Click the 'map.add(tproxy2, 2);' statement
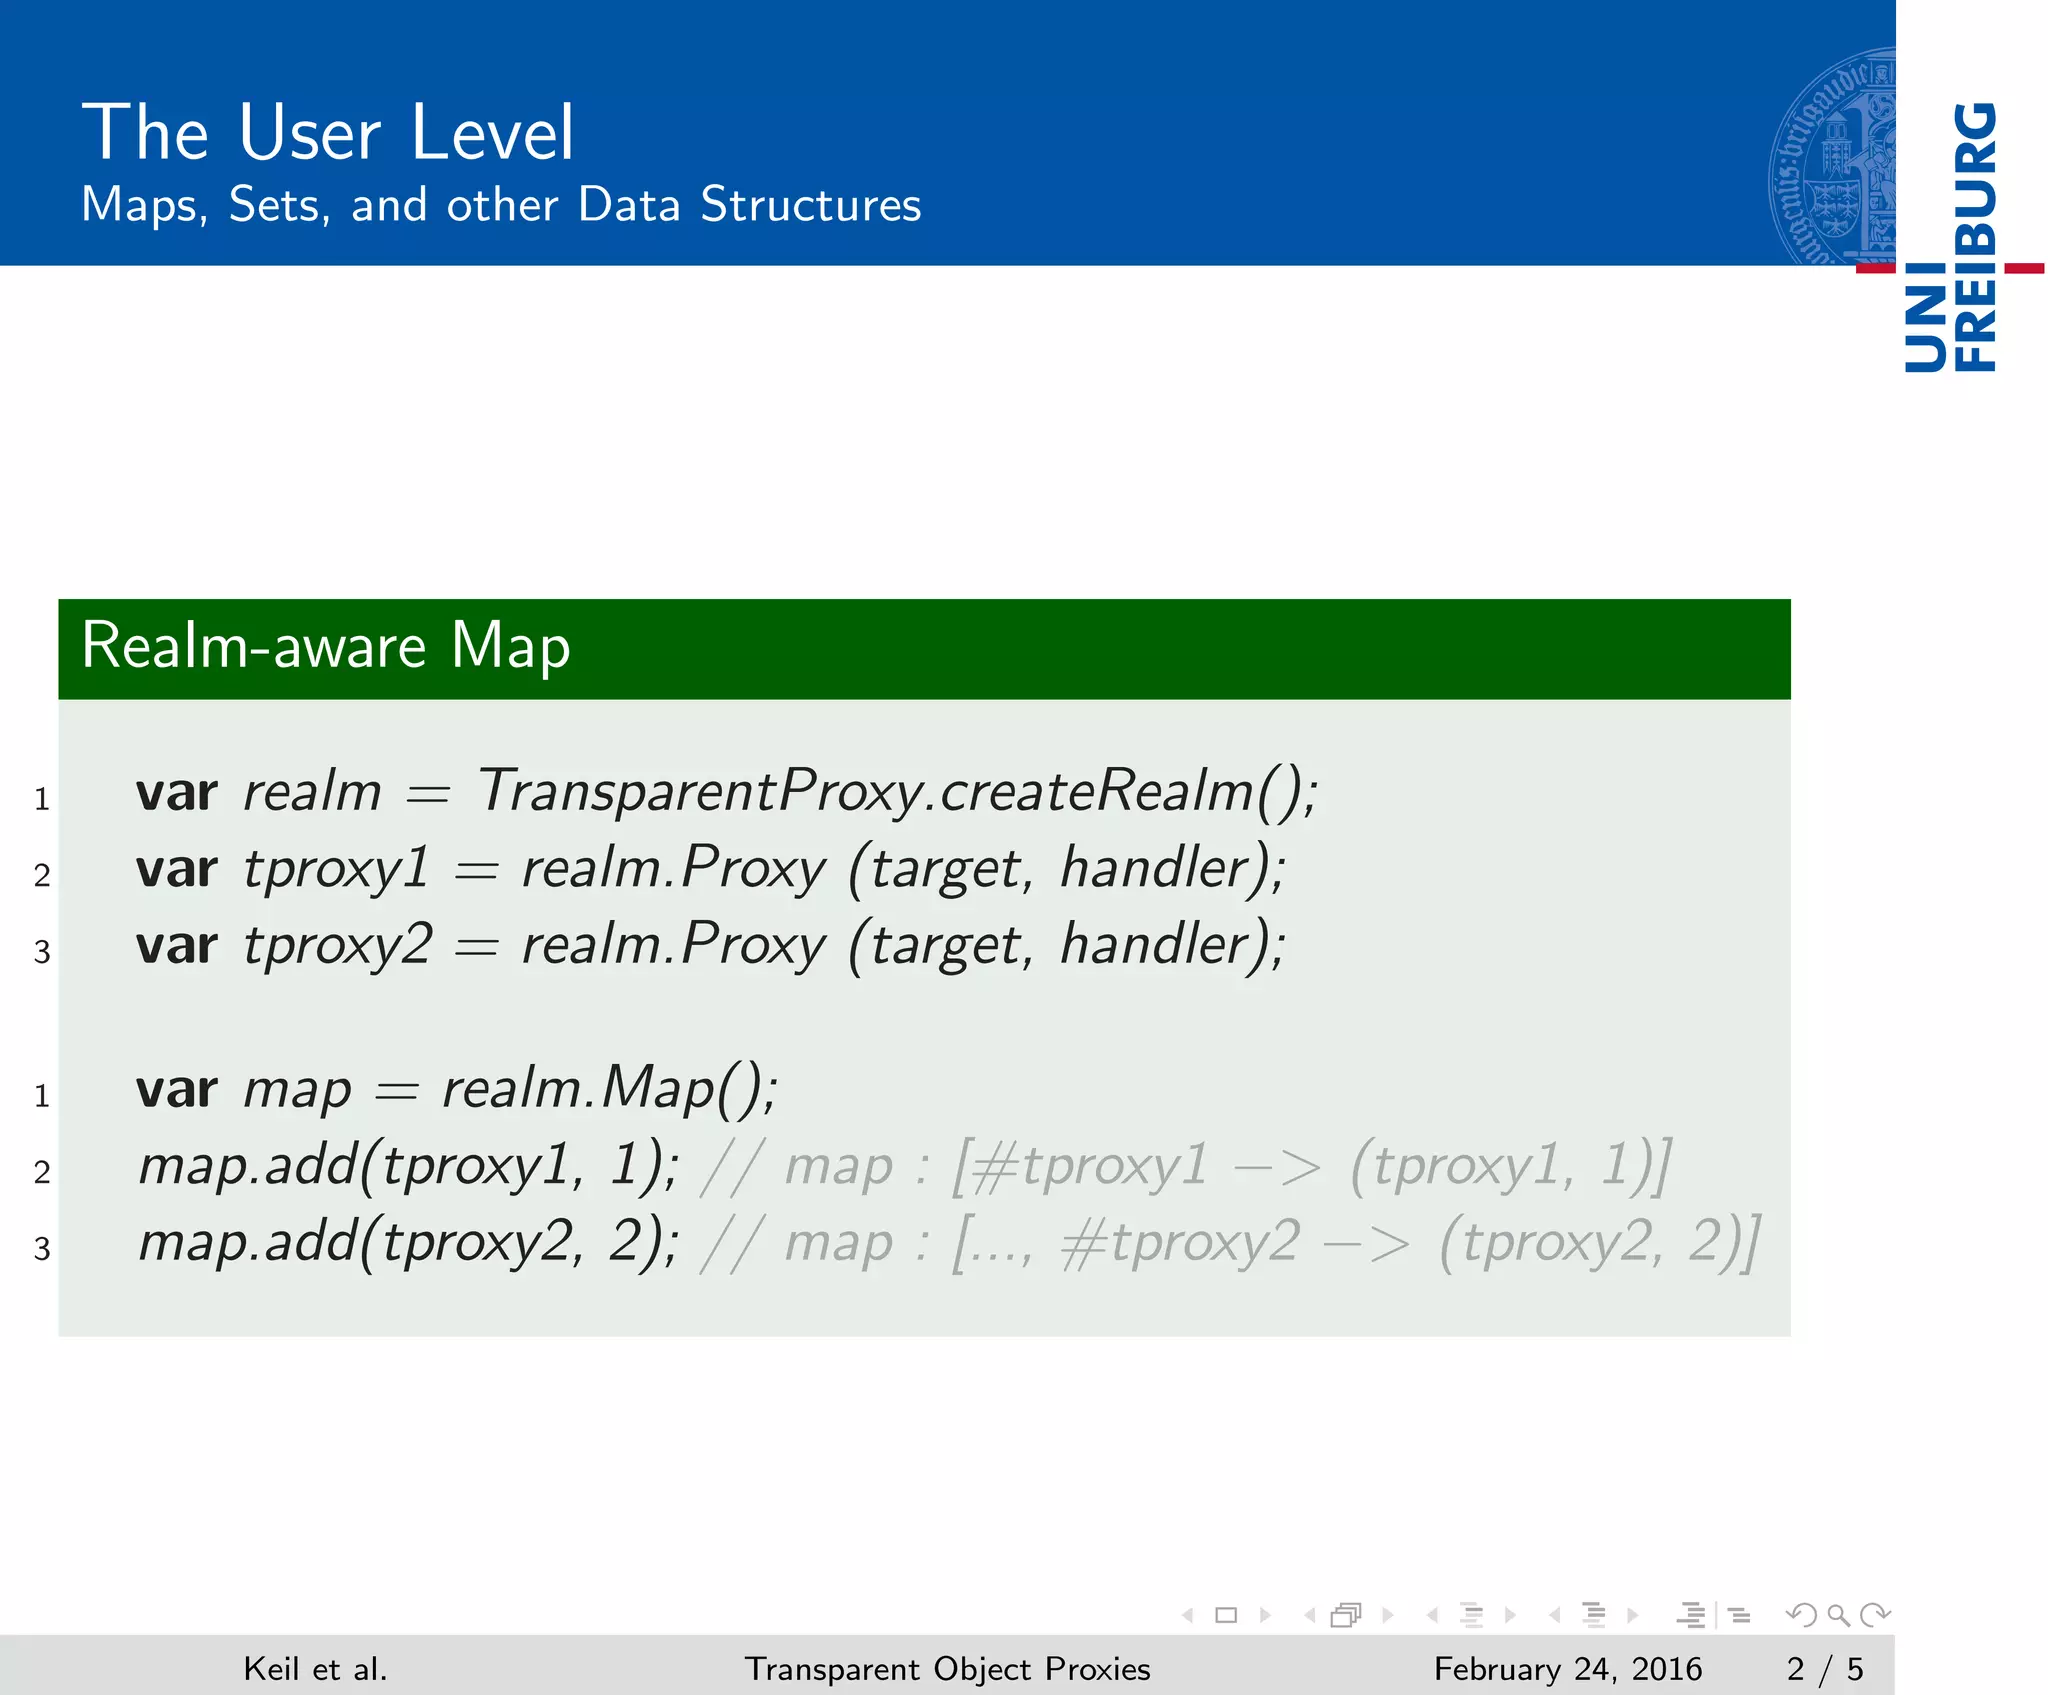 click(410, 1243)
